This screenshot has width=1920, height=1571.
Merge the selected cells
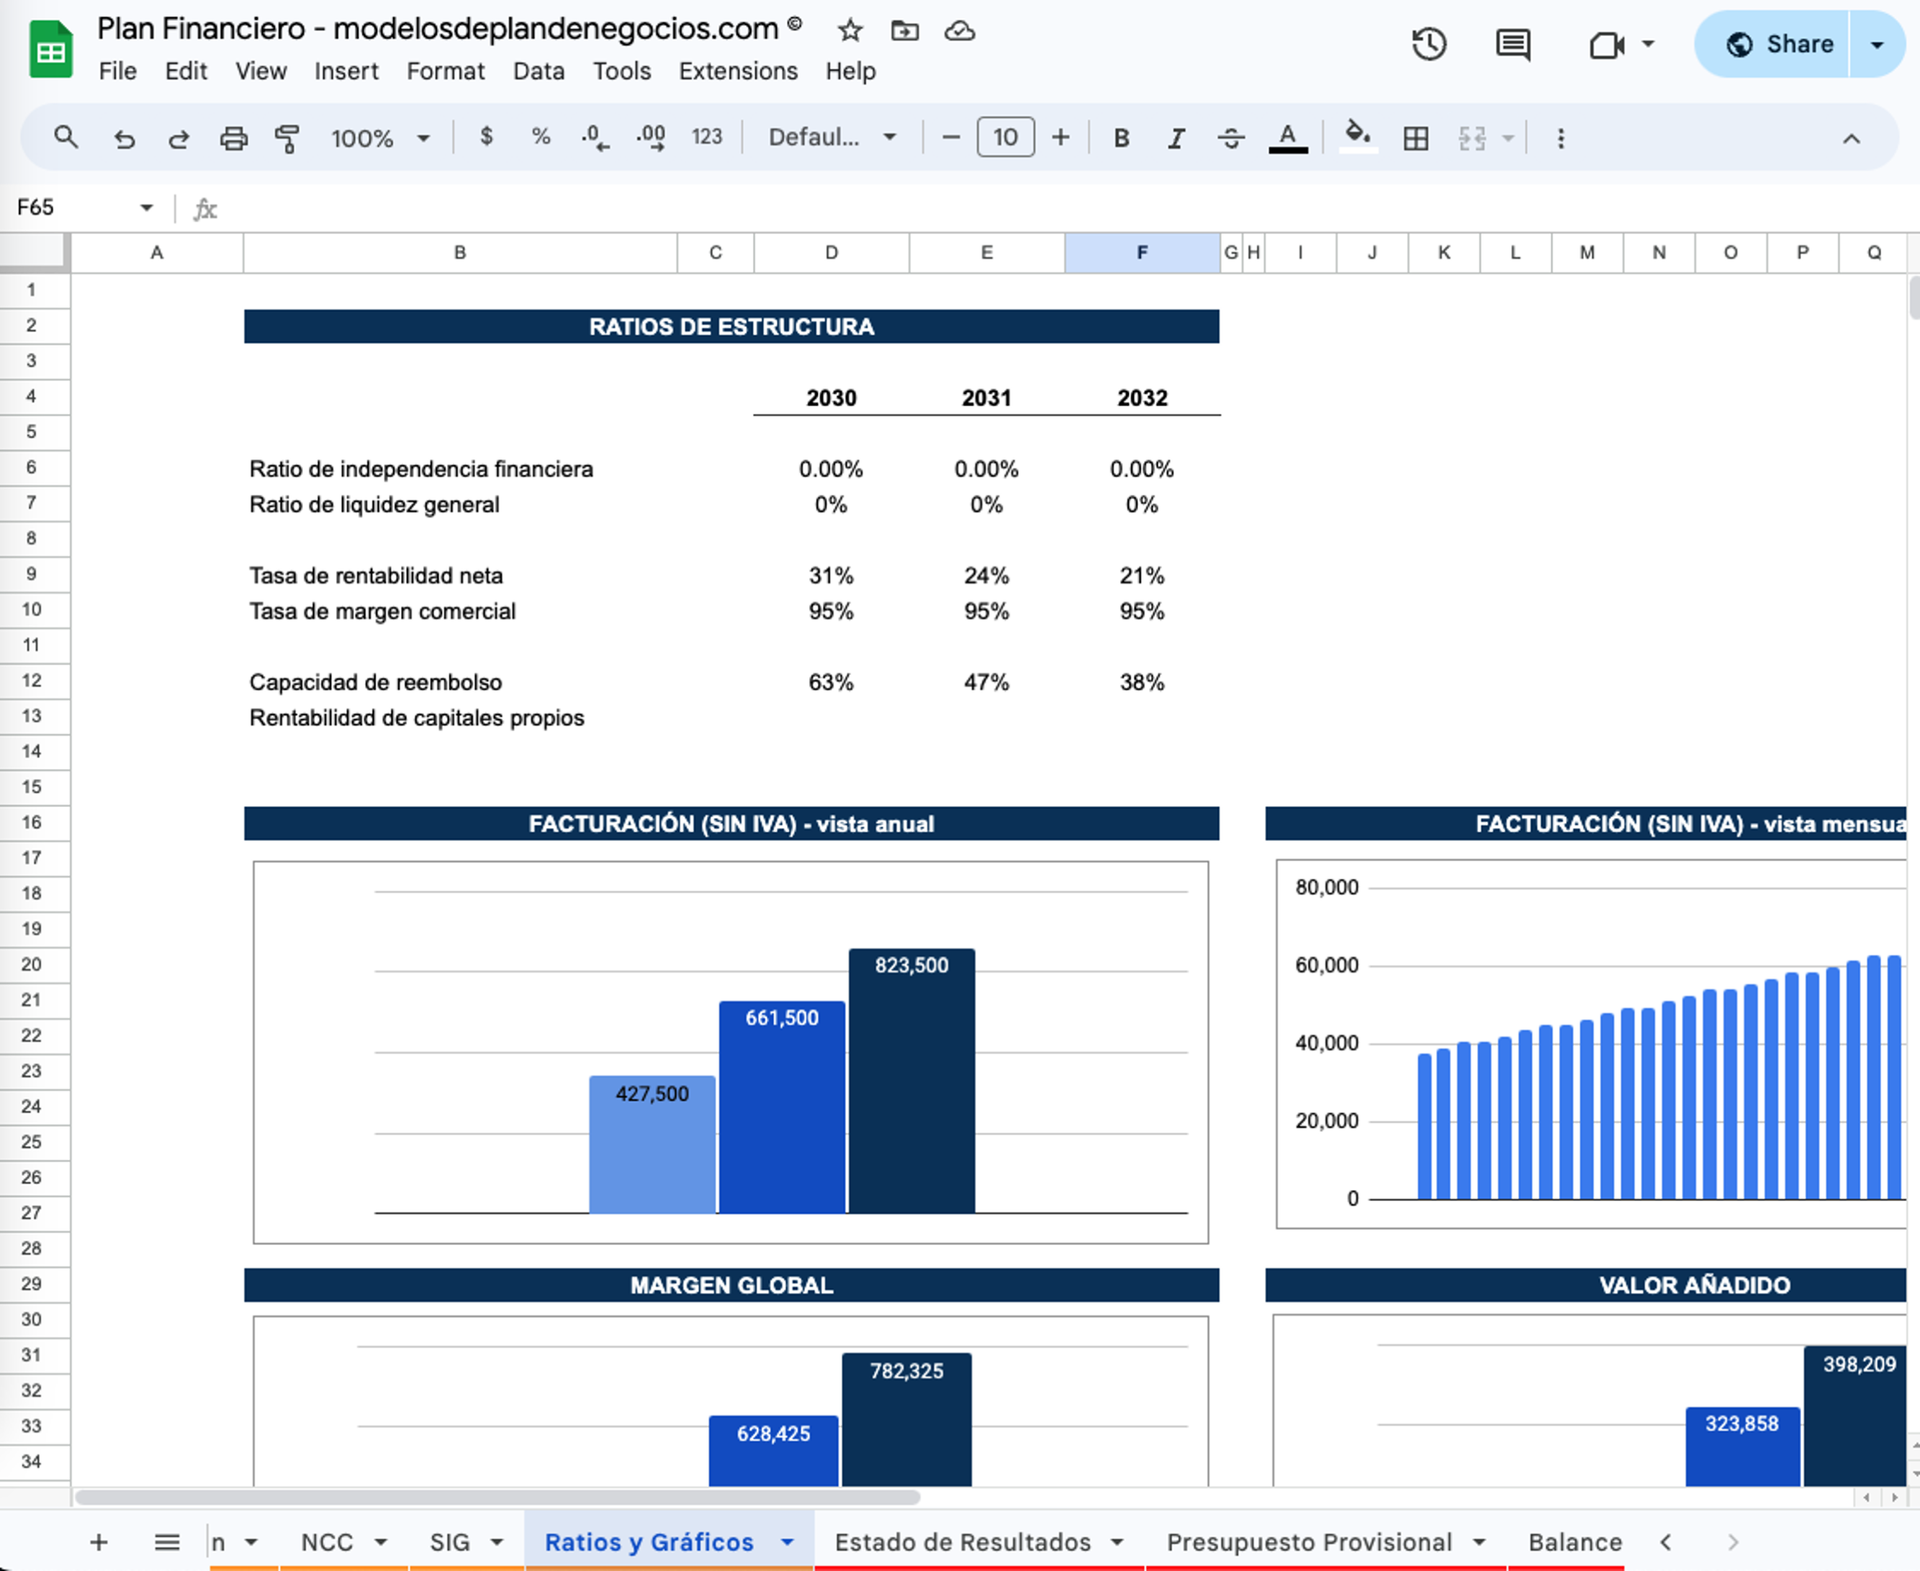point(1470,138)
